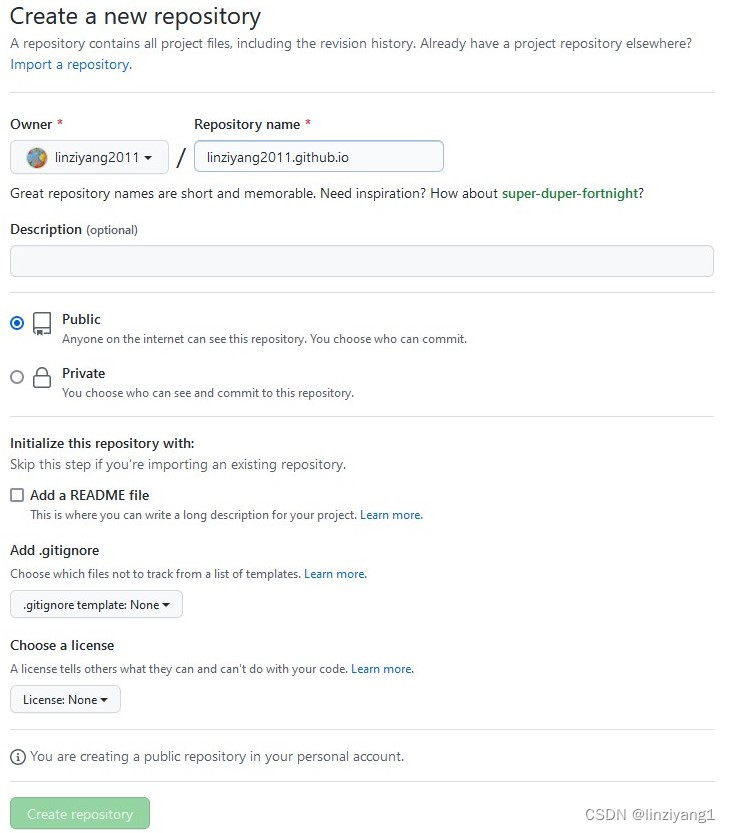Screen dimensions: 730x833
Task: Use suggested name super-duper-fortnight
Action: point(570,193)
